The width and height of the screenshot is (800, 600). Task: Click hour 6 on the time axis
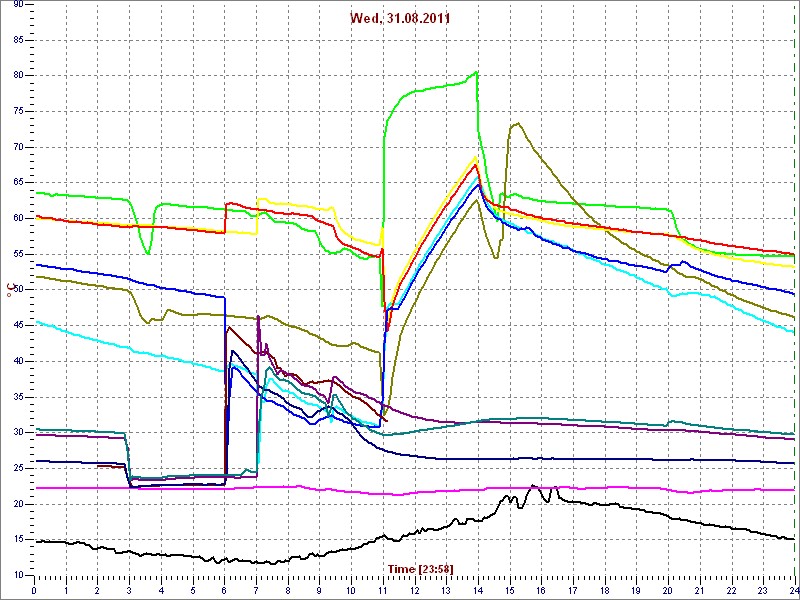[x=224, y=591]
